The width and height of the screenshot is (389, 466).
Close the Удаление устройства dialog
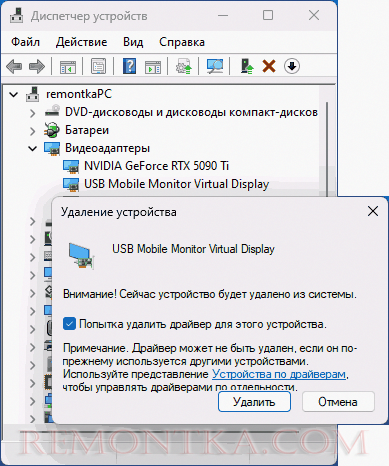373,211
